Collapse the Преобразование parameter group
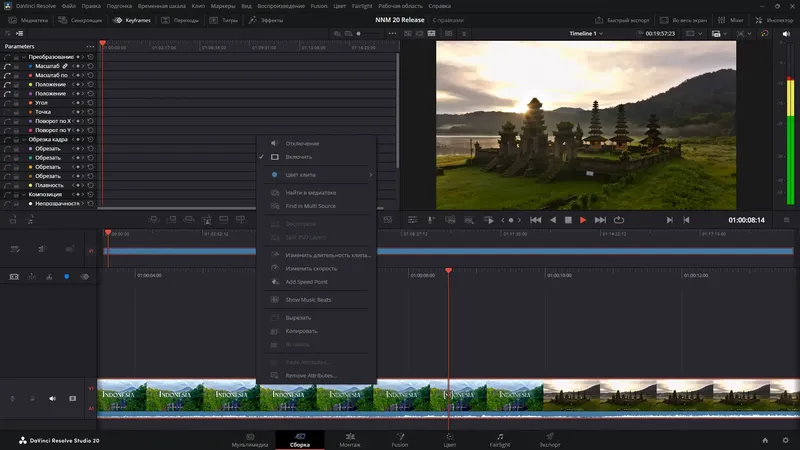 (23, 57)
